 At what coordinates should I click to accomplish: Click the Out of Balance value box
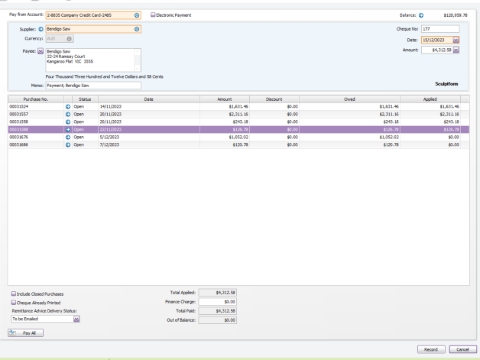pyautogui.click(x=218, y=320)
